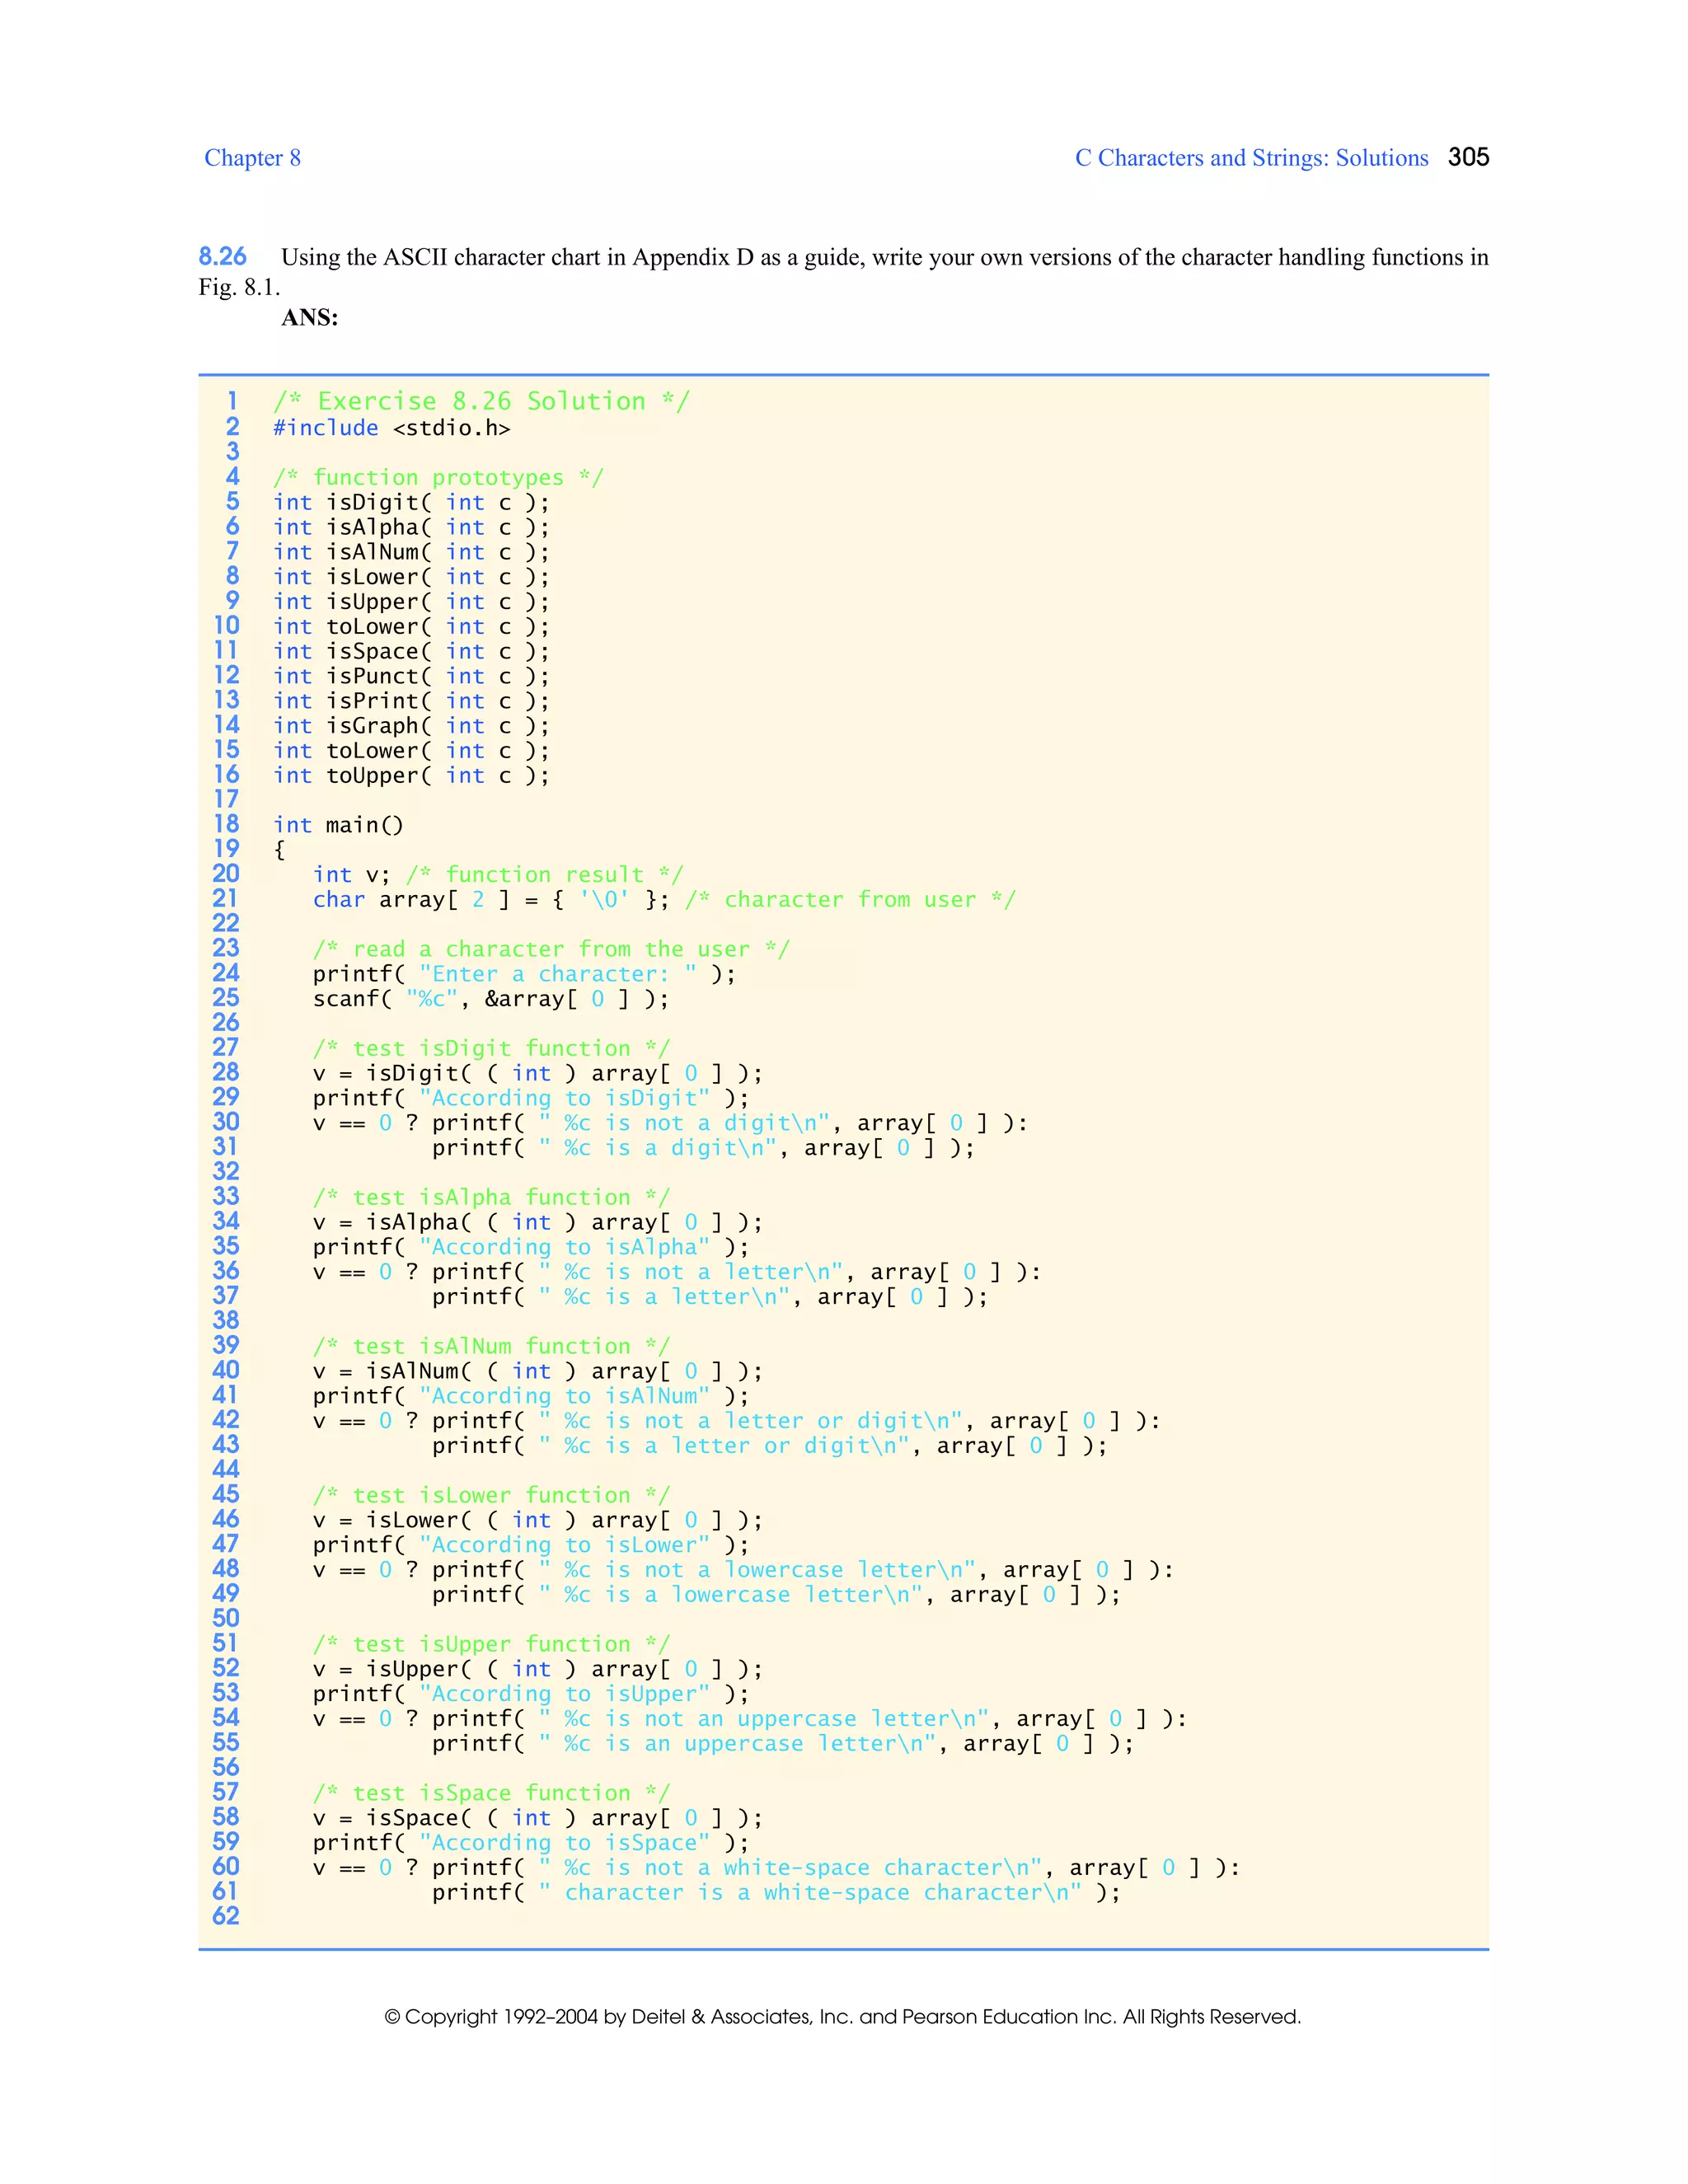The height and width of the screenshot is (2184, 1688).
Task: Click line number 40 in the gutter
Action: [x=226, y=1371]
